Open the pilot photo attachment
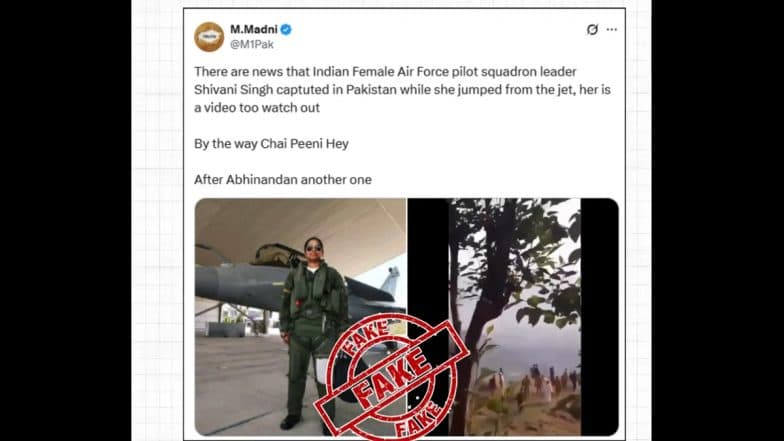 300,317
